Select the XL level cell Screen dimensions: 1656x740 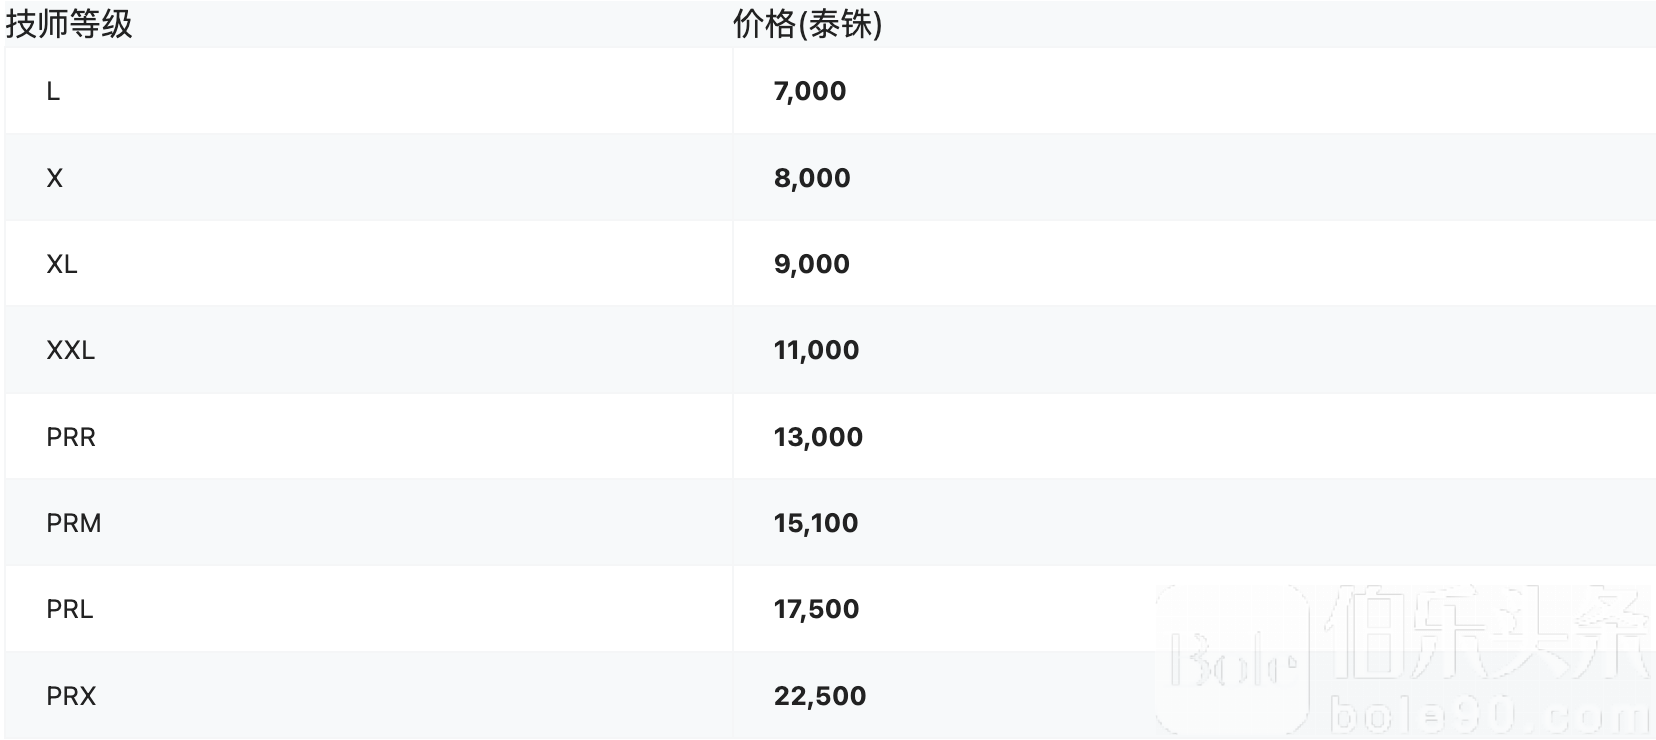click(62, 264)
